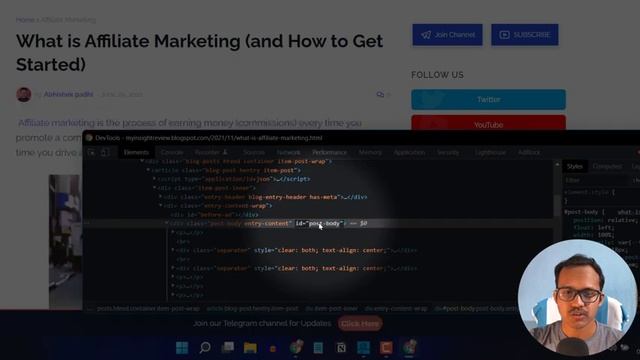Click the author avatar next to Abhishek padhi
This screenshot has height=360, width=640.
coord(24,94)
